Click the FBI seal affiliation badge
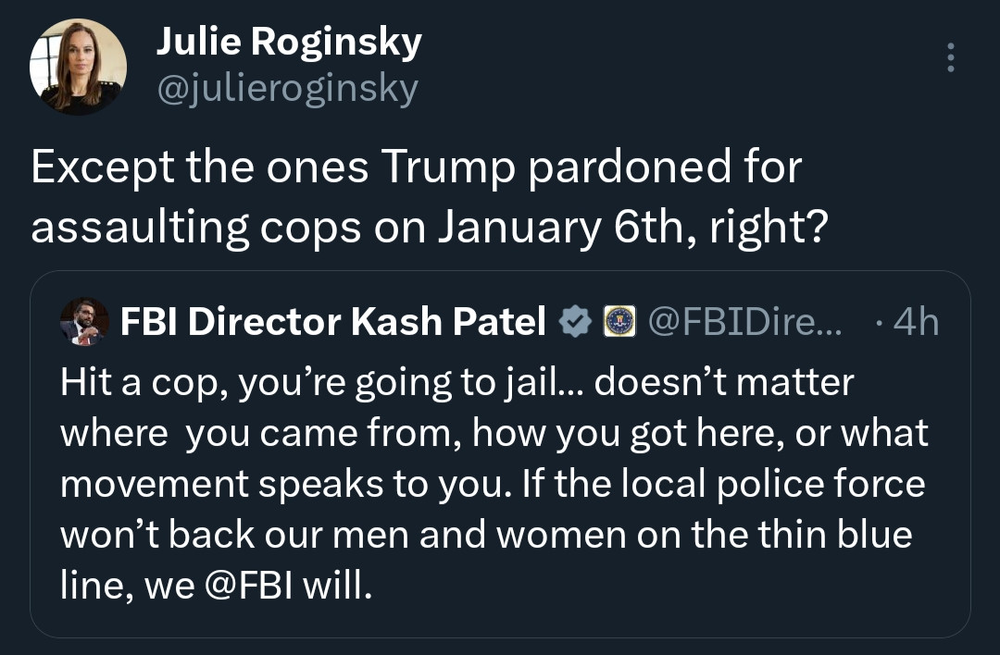The height and width of the screenshot is (655, 1000). (619, 322)
